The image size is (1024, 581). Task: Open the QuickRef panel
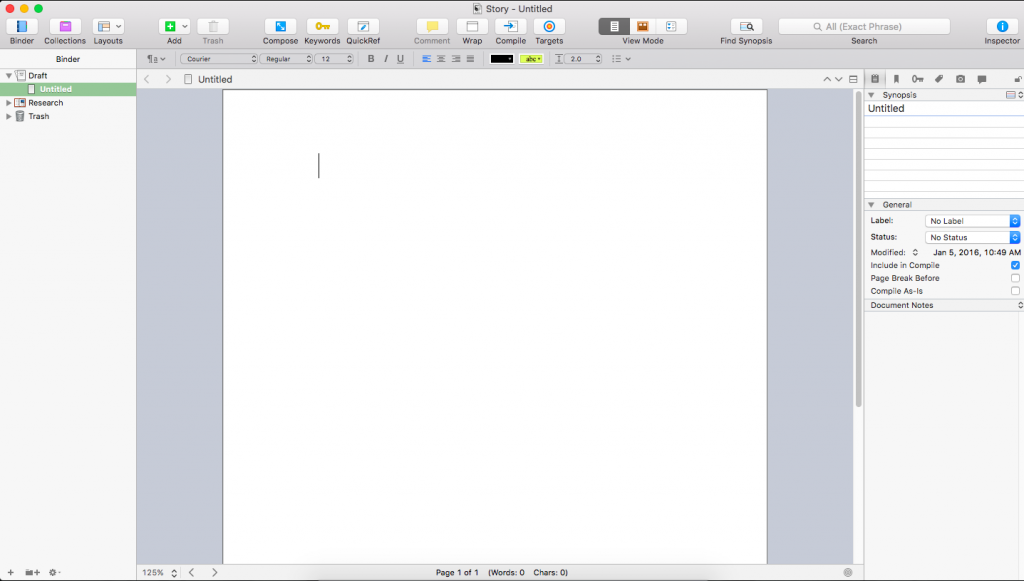click(363, 27)
